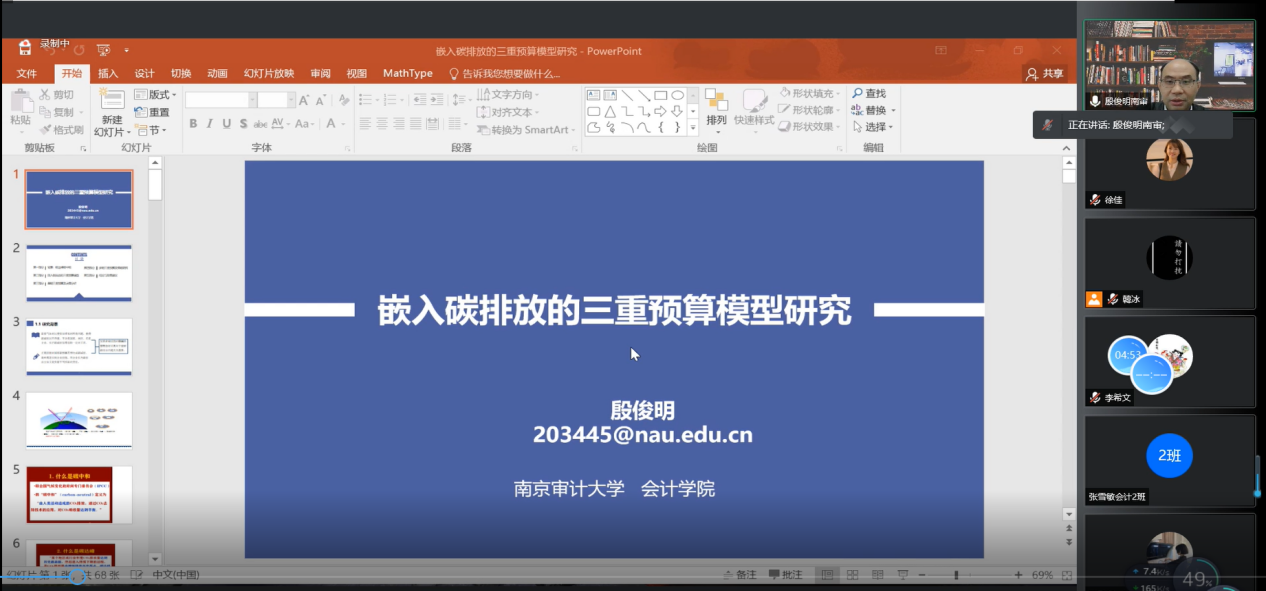Screen dimensions: 1266x591
Task: Click the Find (查找) magnifier icon
Action: click(x=858, y=94)
